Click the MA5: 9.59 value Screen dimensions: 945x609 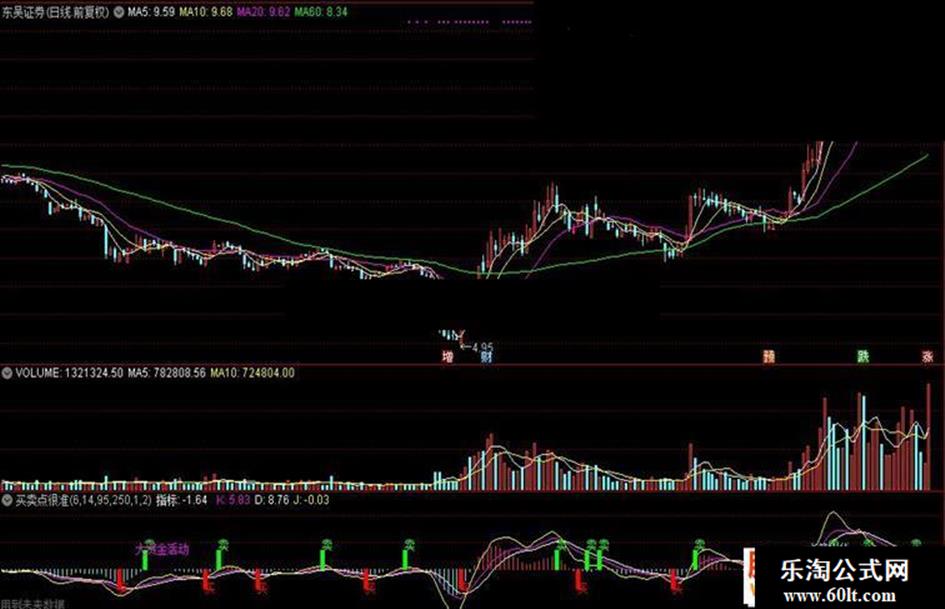(x=151, y=11)
